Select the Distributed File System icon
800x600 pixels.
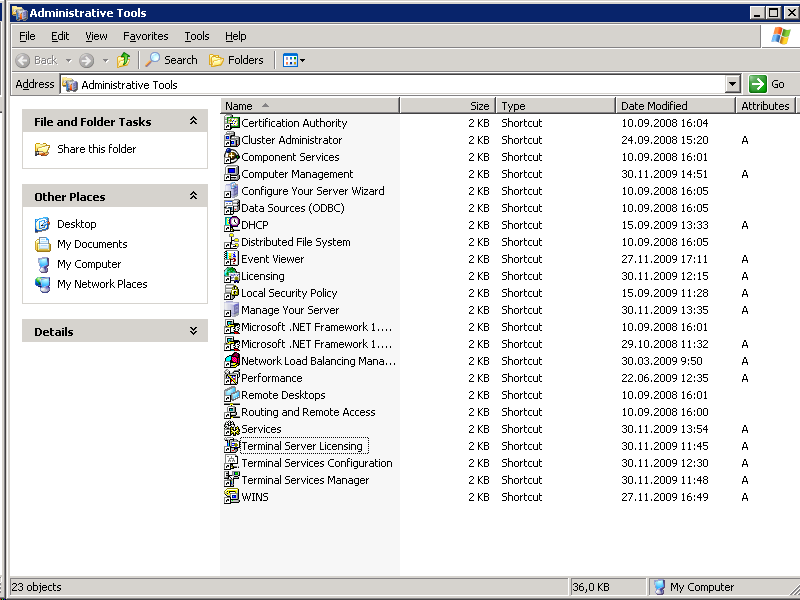click(232, 241)
